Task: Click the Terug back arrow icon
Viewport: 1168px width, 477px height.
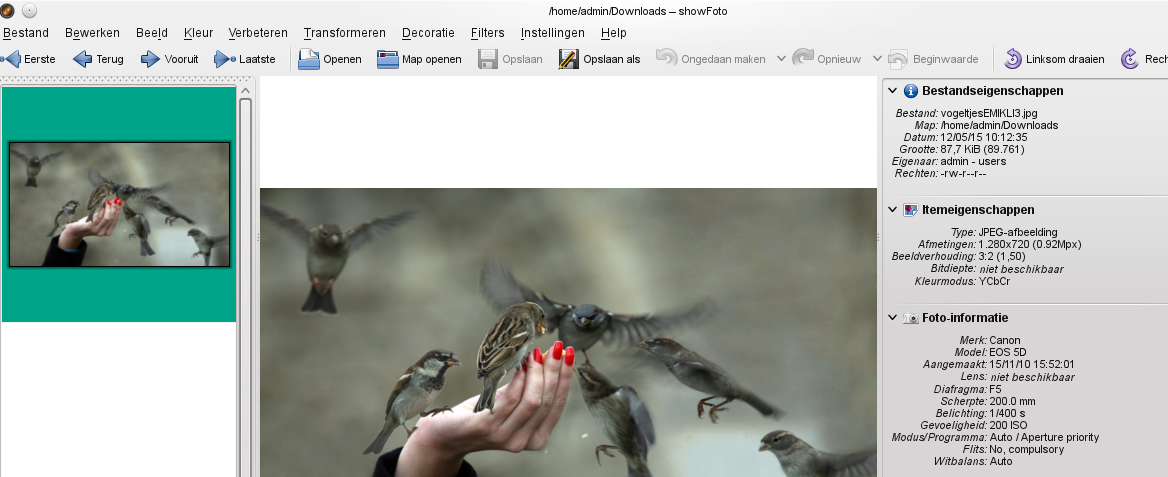Action: (83, 59)
